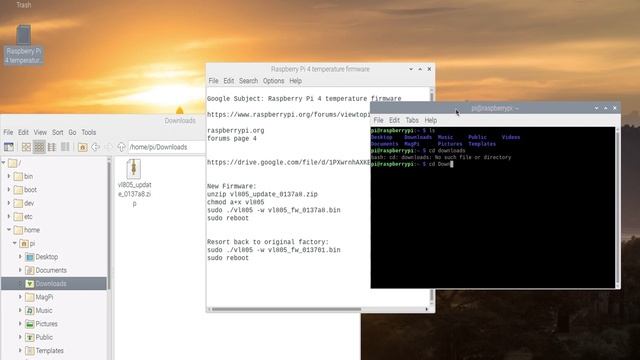Select the boot row in folder tree
This screenshot has width=640, height=360.
[x=54, y=190]
